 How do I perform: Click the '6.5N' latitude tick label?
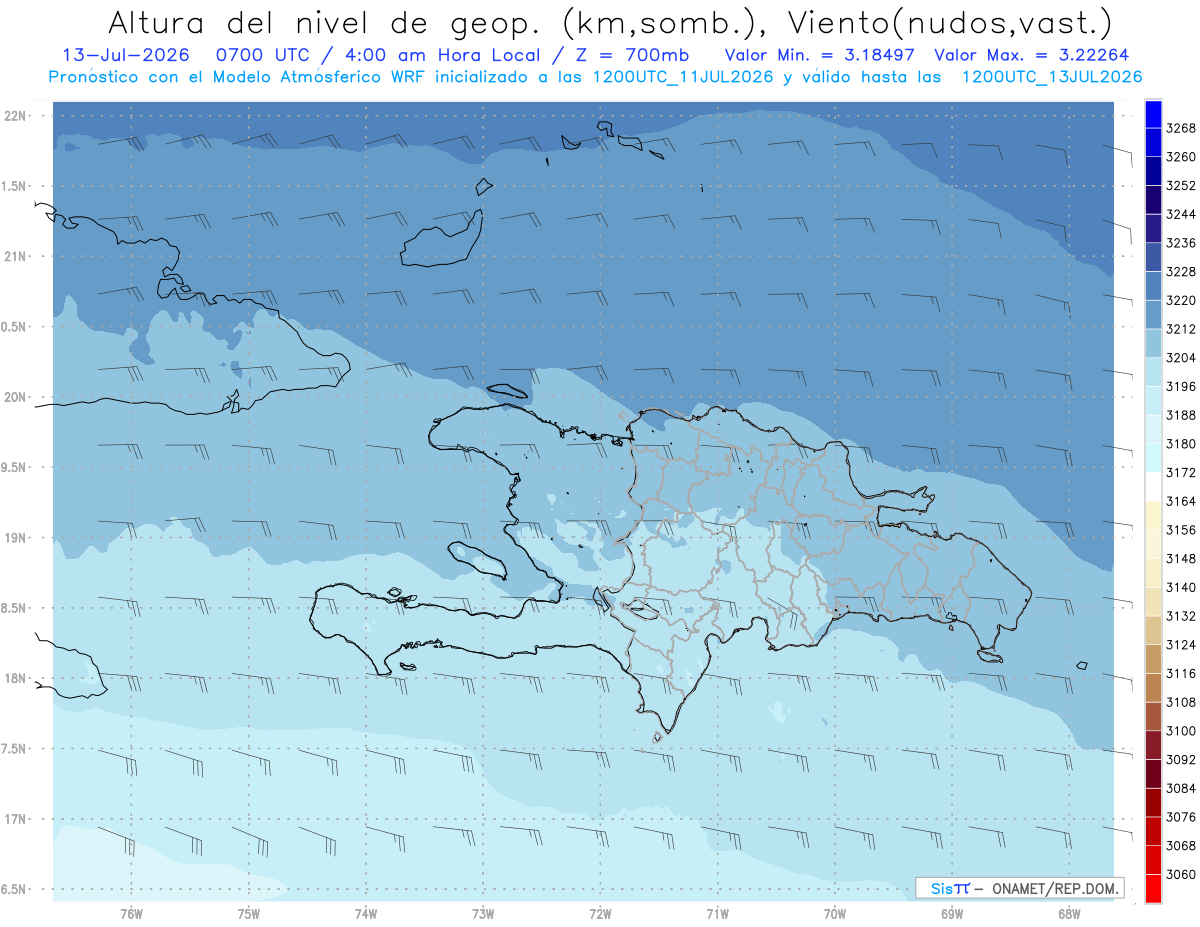15,889
